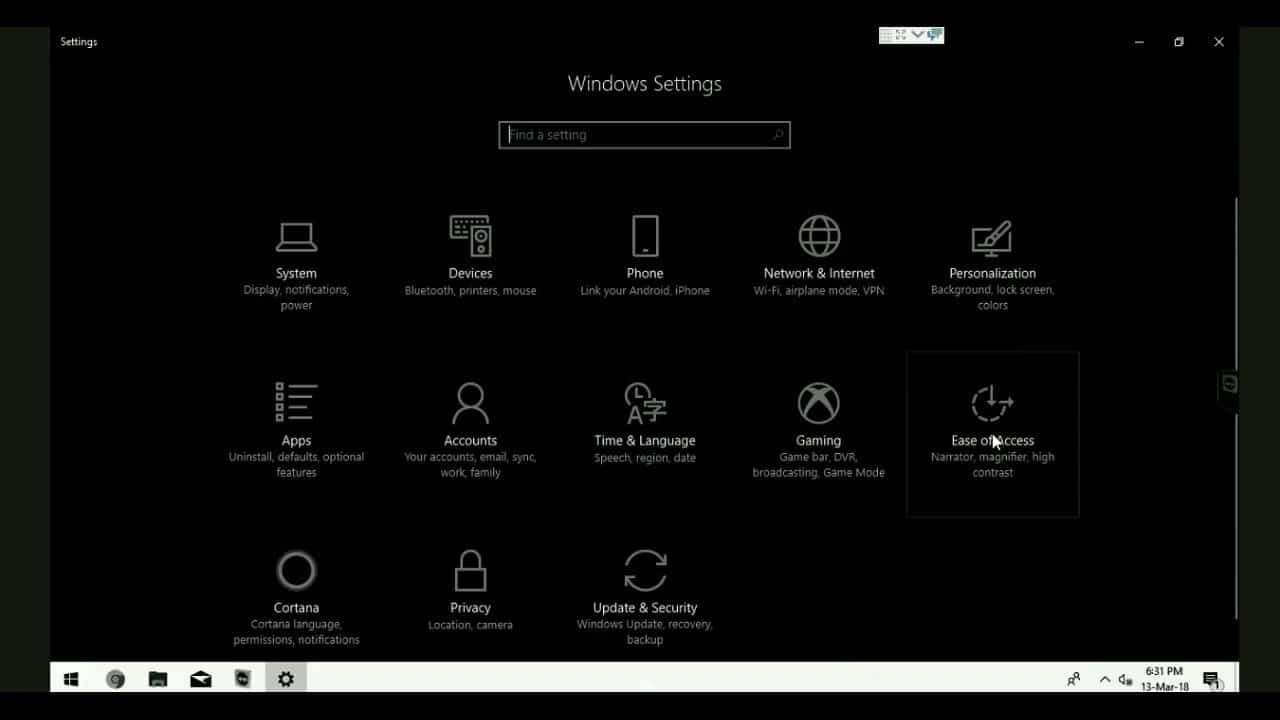Open the System settings laptop icon
The height and width of the screenshot is (720, 1280).
click(296, 237)
